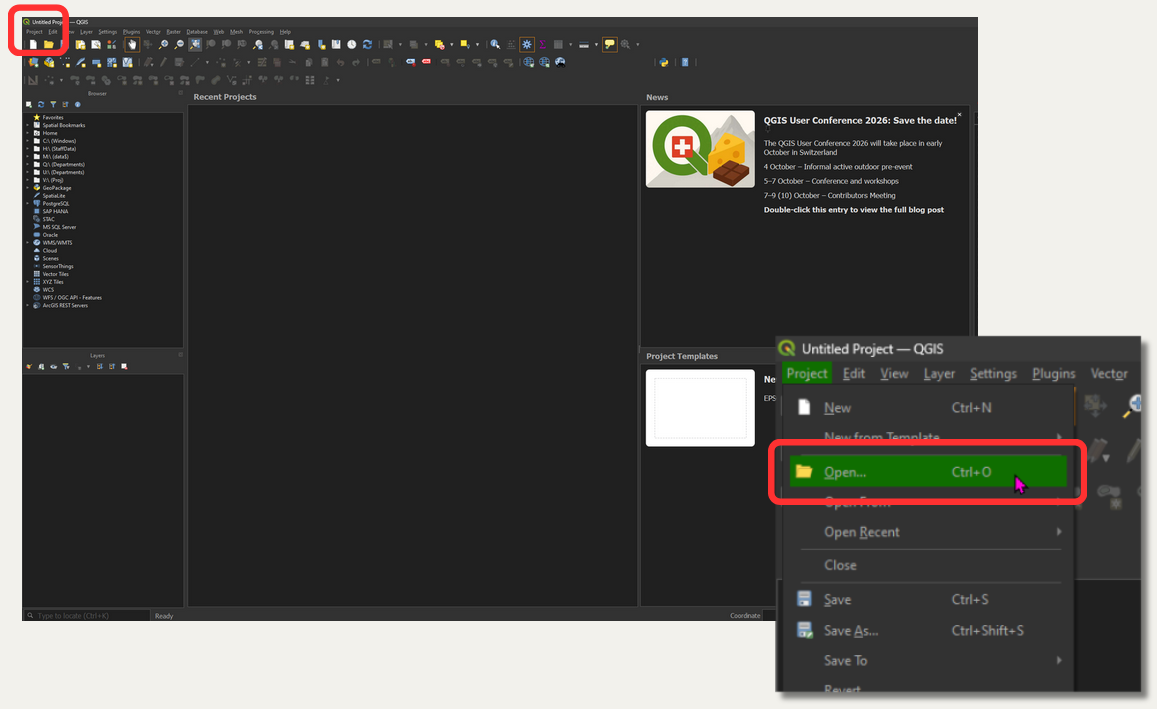Select Favorites in the Browser tree
The height and width of the screenshot is (709, 1157).
52,117
